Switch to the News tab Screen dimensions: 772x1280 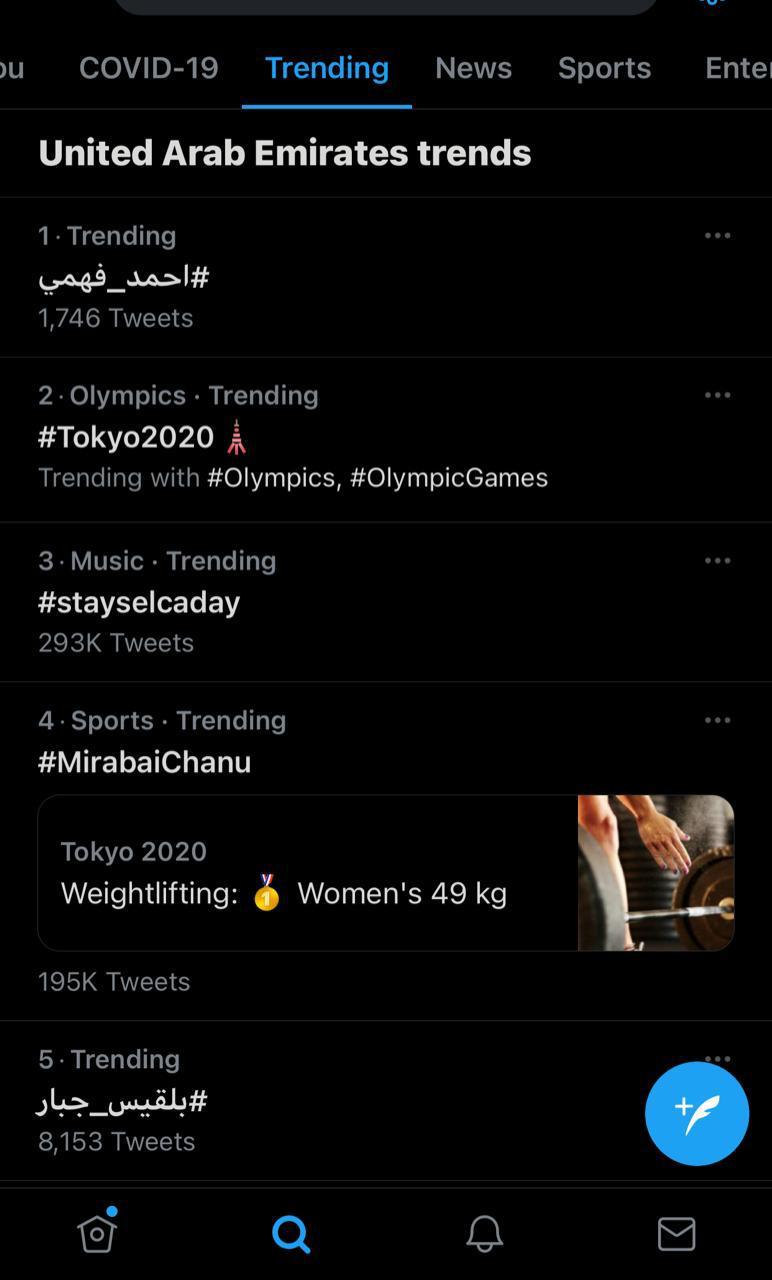(x=473, y=68)
